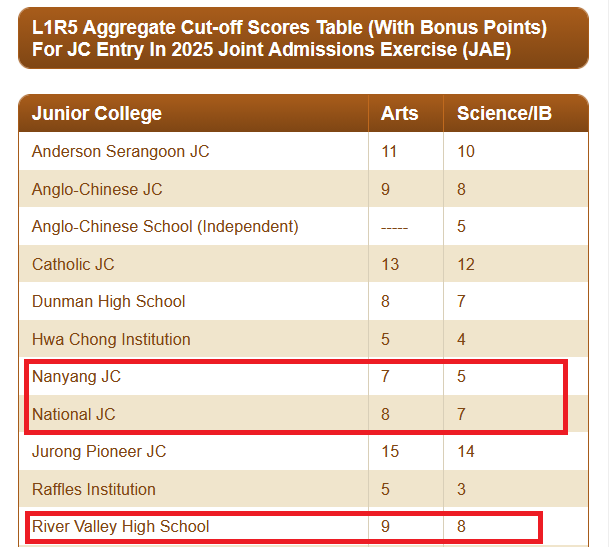Click the Arts column header
Viewport: 609px width, 547px height.
pos(399,114)
